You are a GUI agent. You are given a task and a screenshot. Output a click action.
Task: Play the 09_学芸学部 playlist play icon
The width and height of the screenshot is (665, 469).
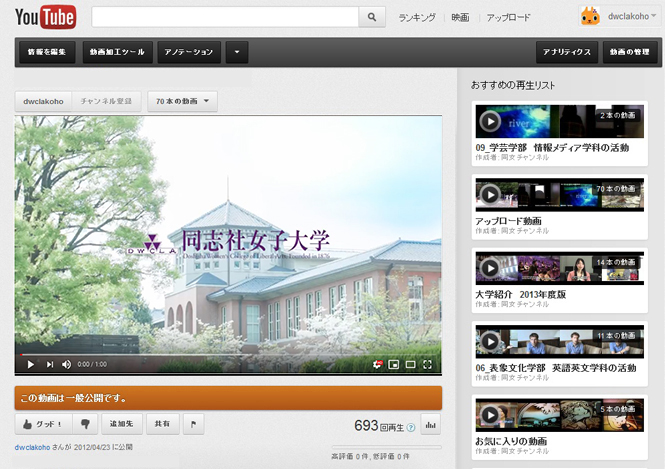click(490, 121)
